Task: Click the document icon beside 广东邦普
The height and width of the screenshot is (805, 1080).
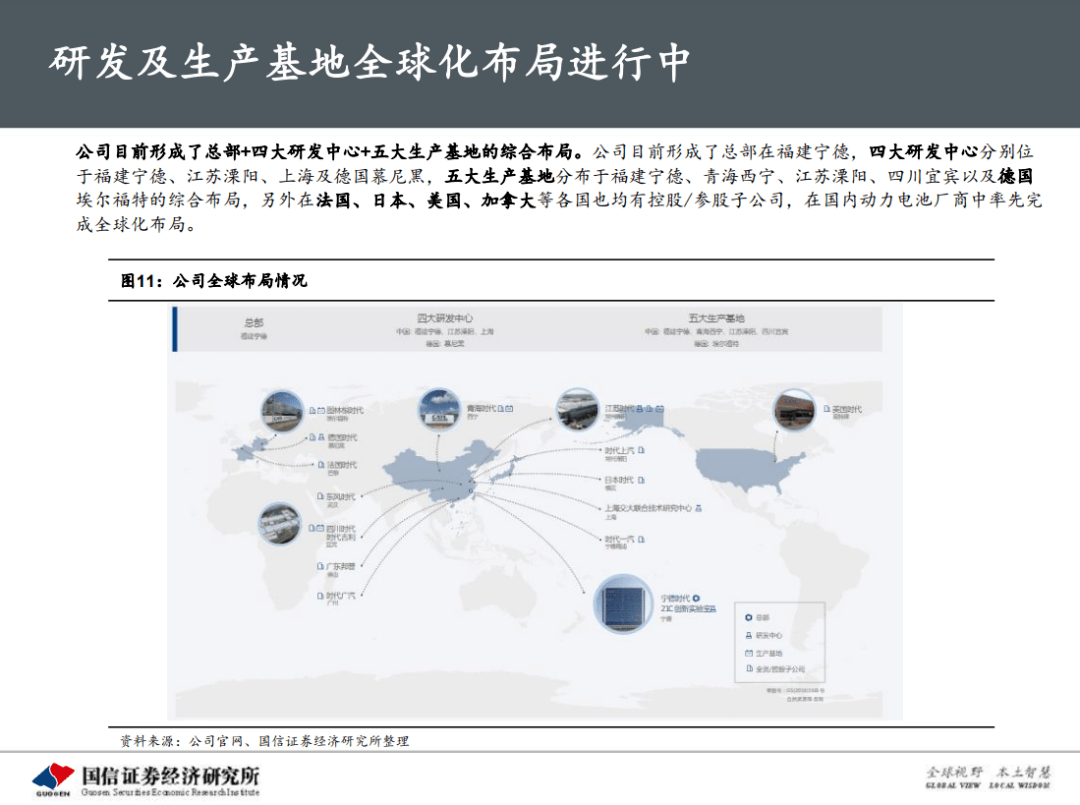Action: pyautogui.click(x=320, y=565)
